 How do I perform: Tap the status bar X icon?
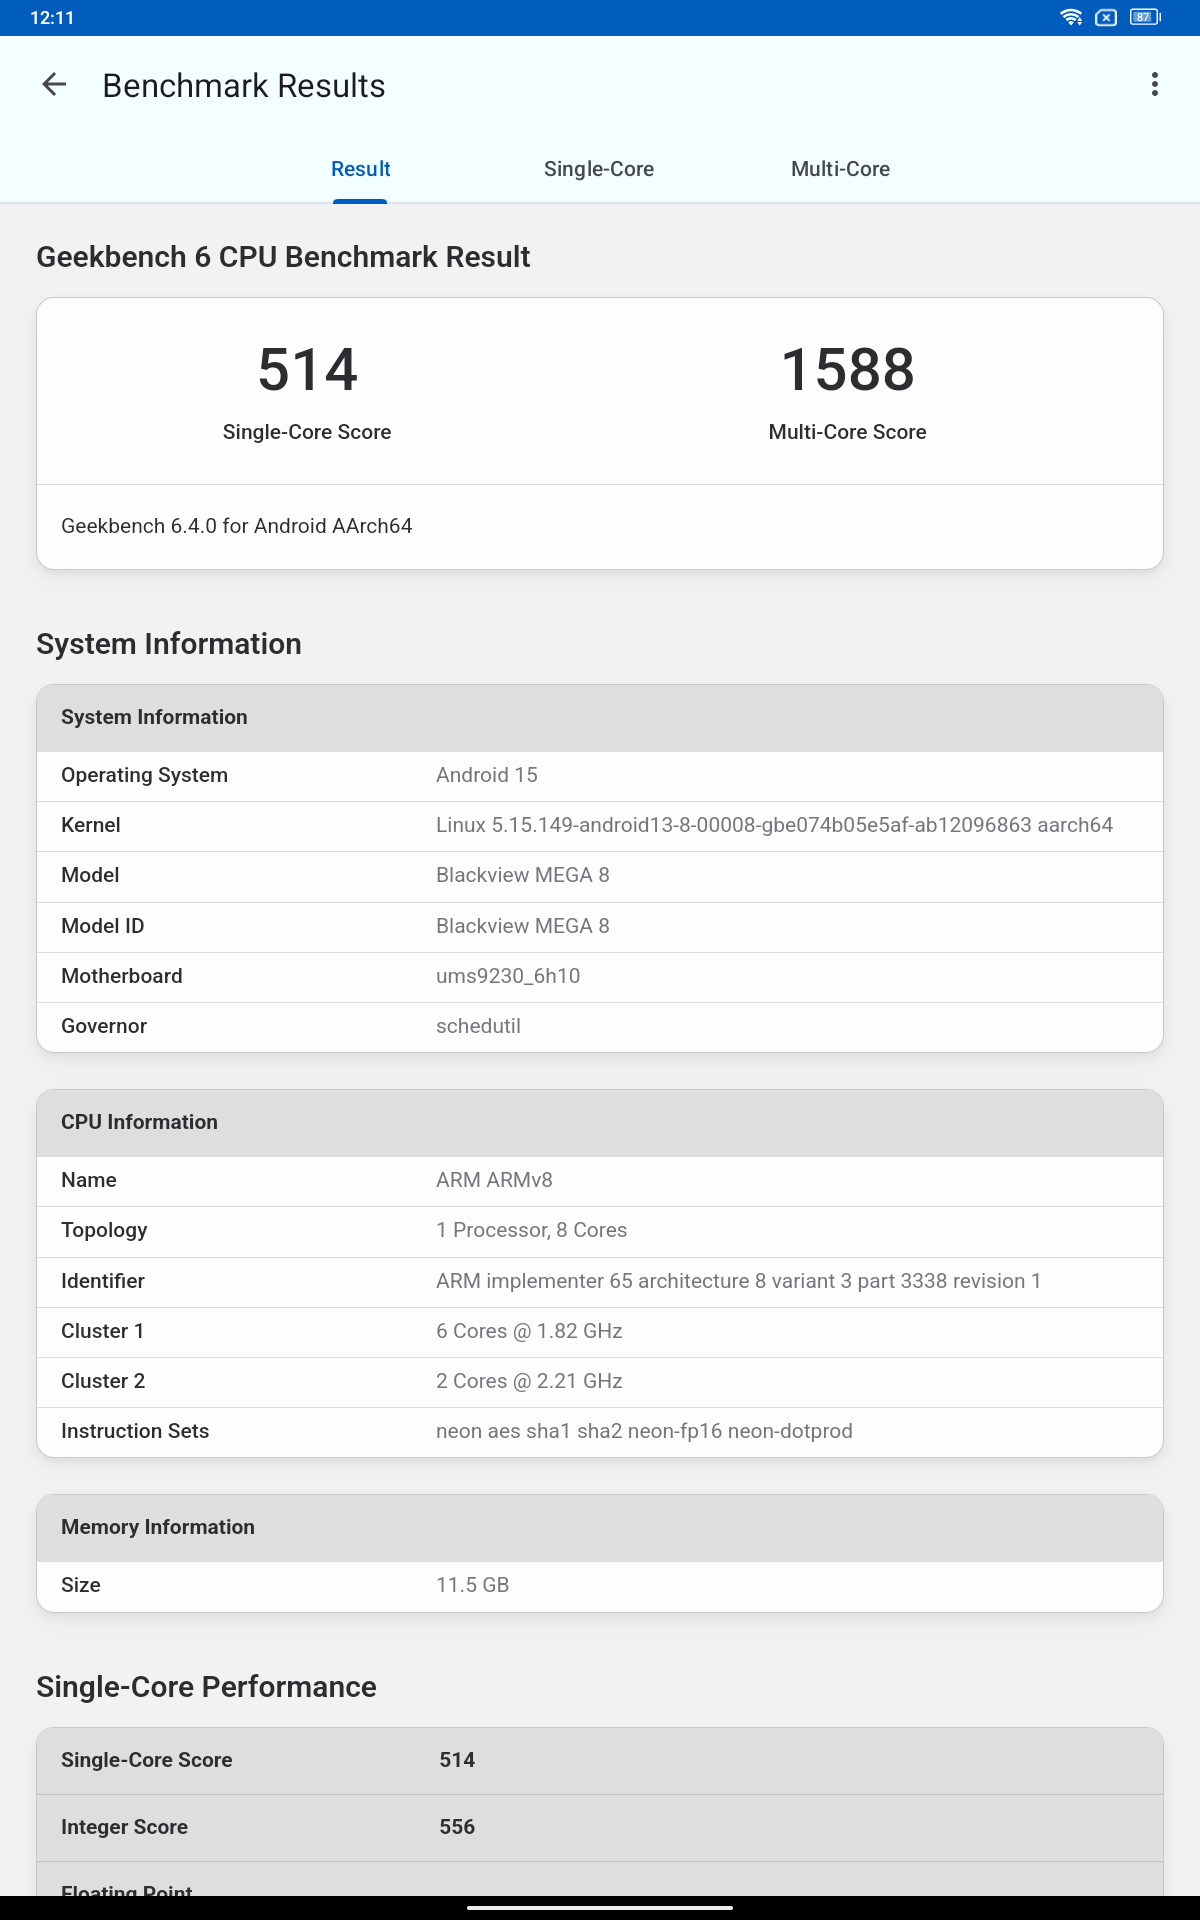[1106, 17]
